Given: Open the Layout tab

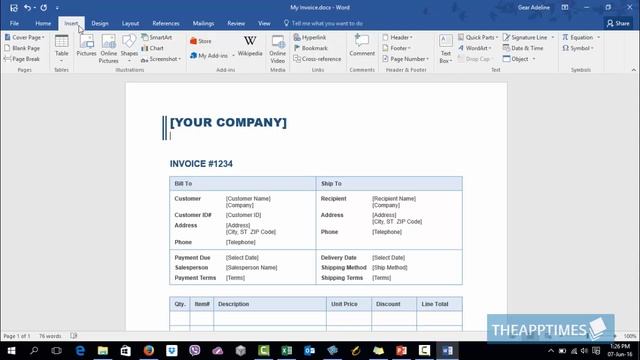Looking at the screenshot, I should point(130,23).
